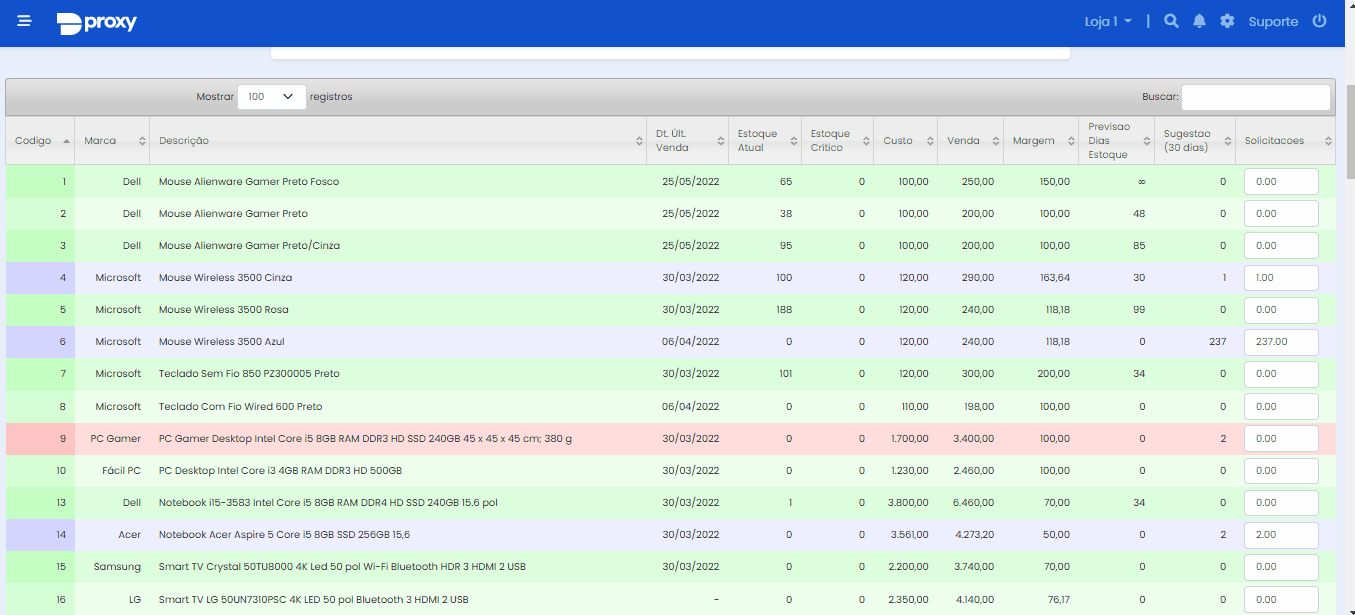Click the power logout icon
1355x615 pixels.
[x=1319, y=21]
